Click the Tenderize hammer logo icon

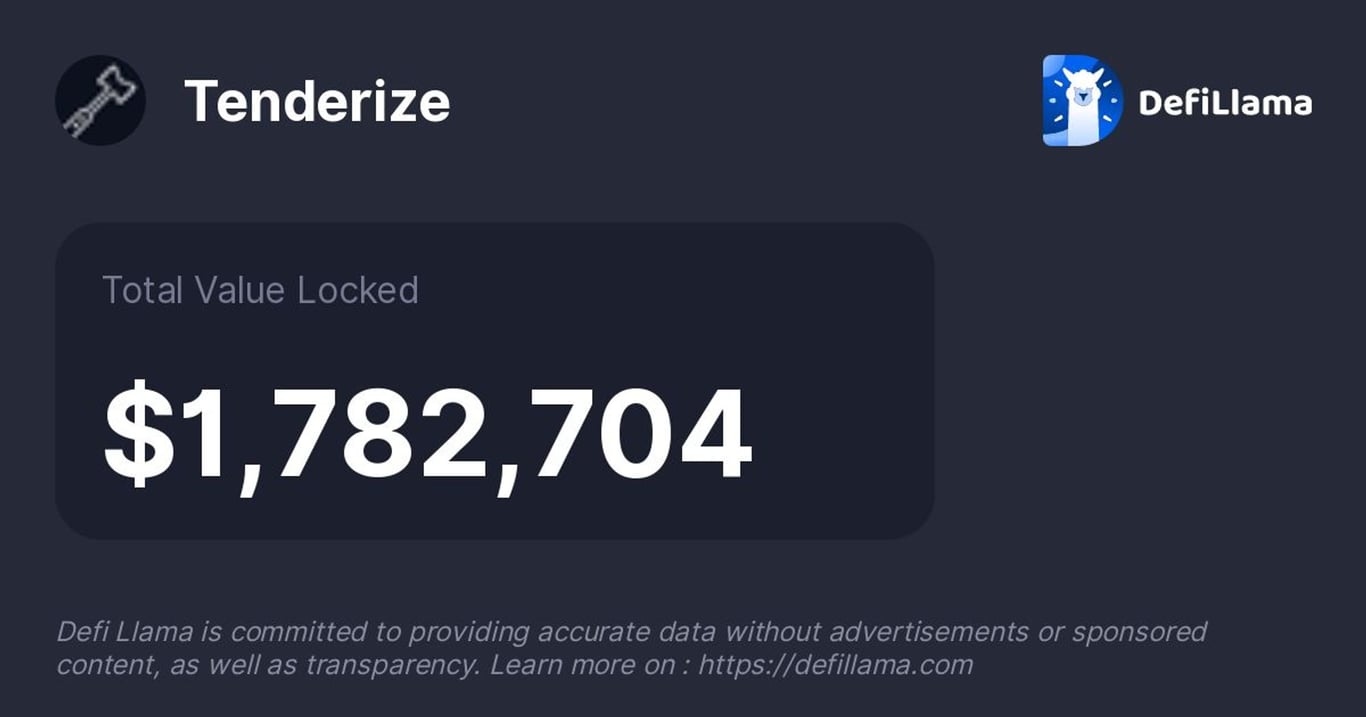pos(100,101)
